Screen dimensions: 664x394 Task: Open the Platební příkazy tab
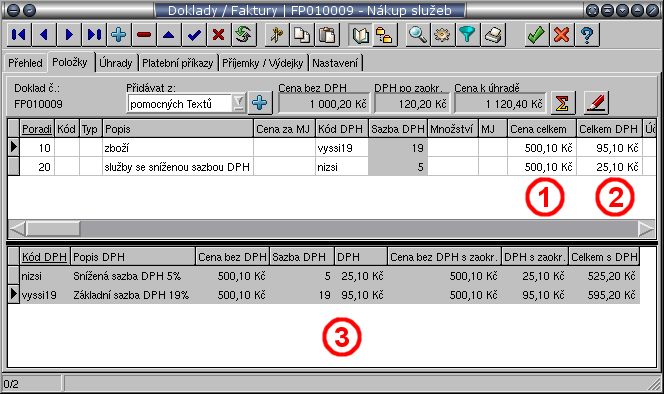[177, 63]
